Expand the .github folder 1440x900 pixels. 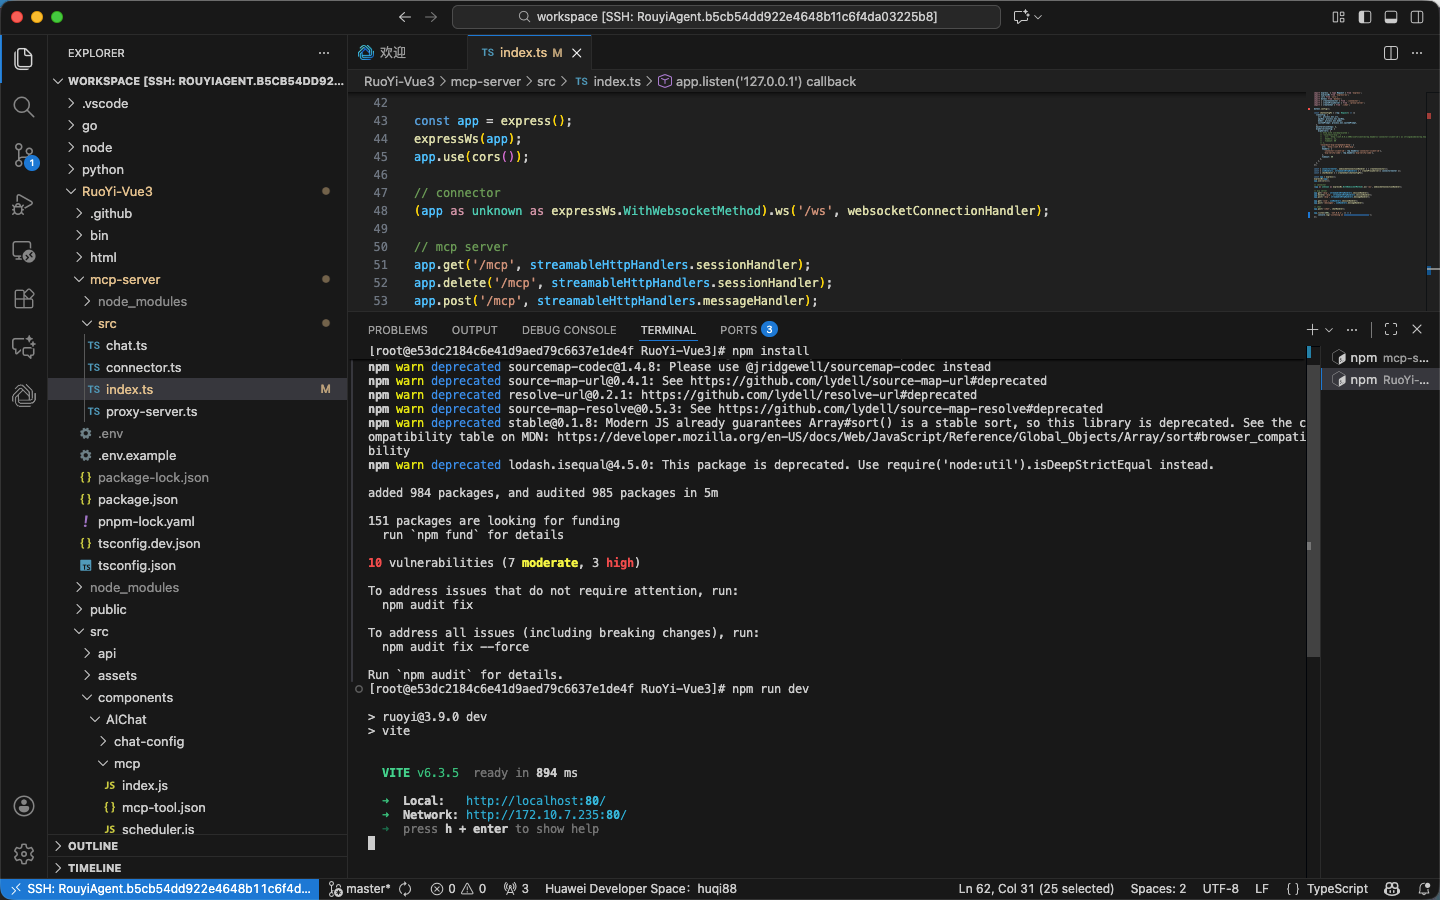click(x=198, y=213)
